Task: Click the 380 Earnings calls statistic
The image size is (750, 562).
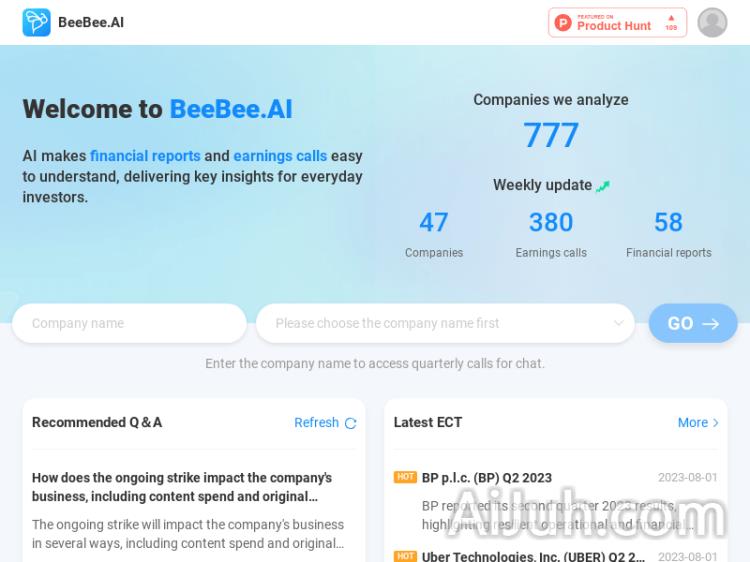Action: [x=551, y=222]
